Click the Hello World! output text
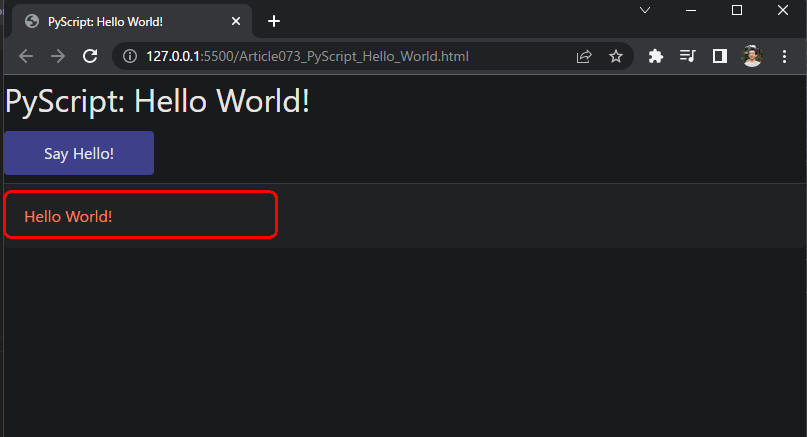807x437 pixels. [68, 216]
